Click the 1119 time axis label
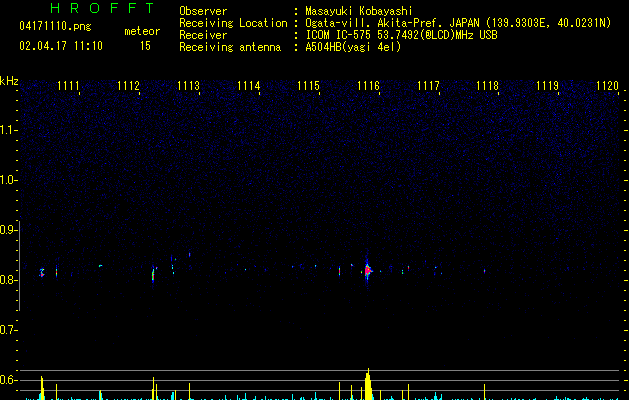 coord(548,86)
